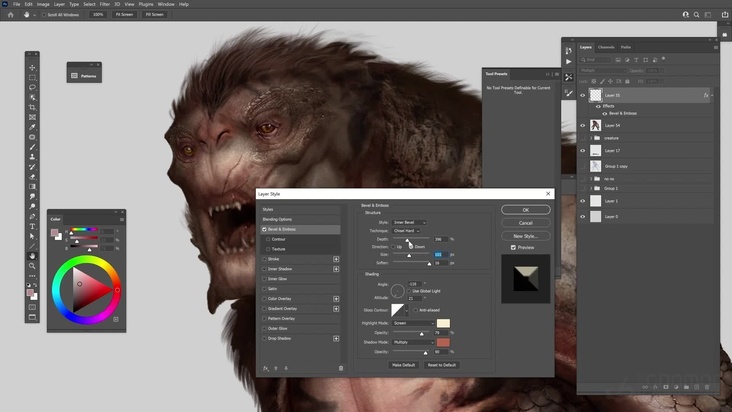This screenshot has height=412, width=732.
Task: Select the Clone Stamp tool
Action: click(32, 157)
